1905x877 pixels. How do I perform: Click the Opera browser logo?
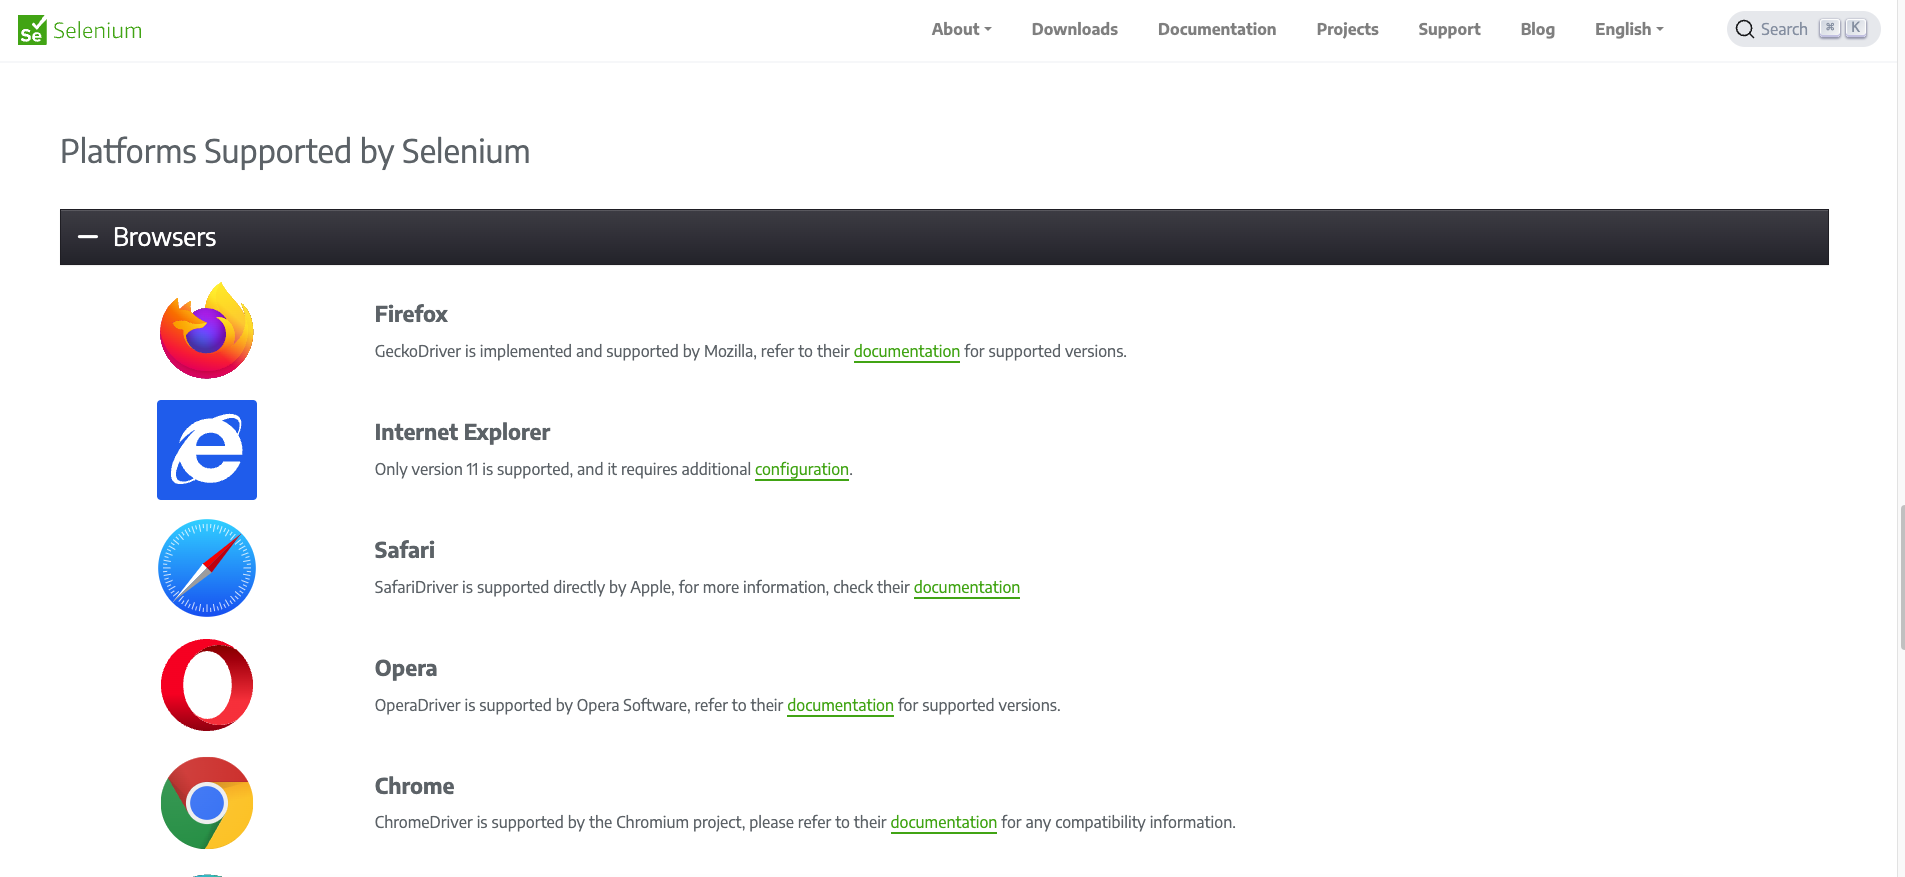(x=207, y=685)
